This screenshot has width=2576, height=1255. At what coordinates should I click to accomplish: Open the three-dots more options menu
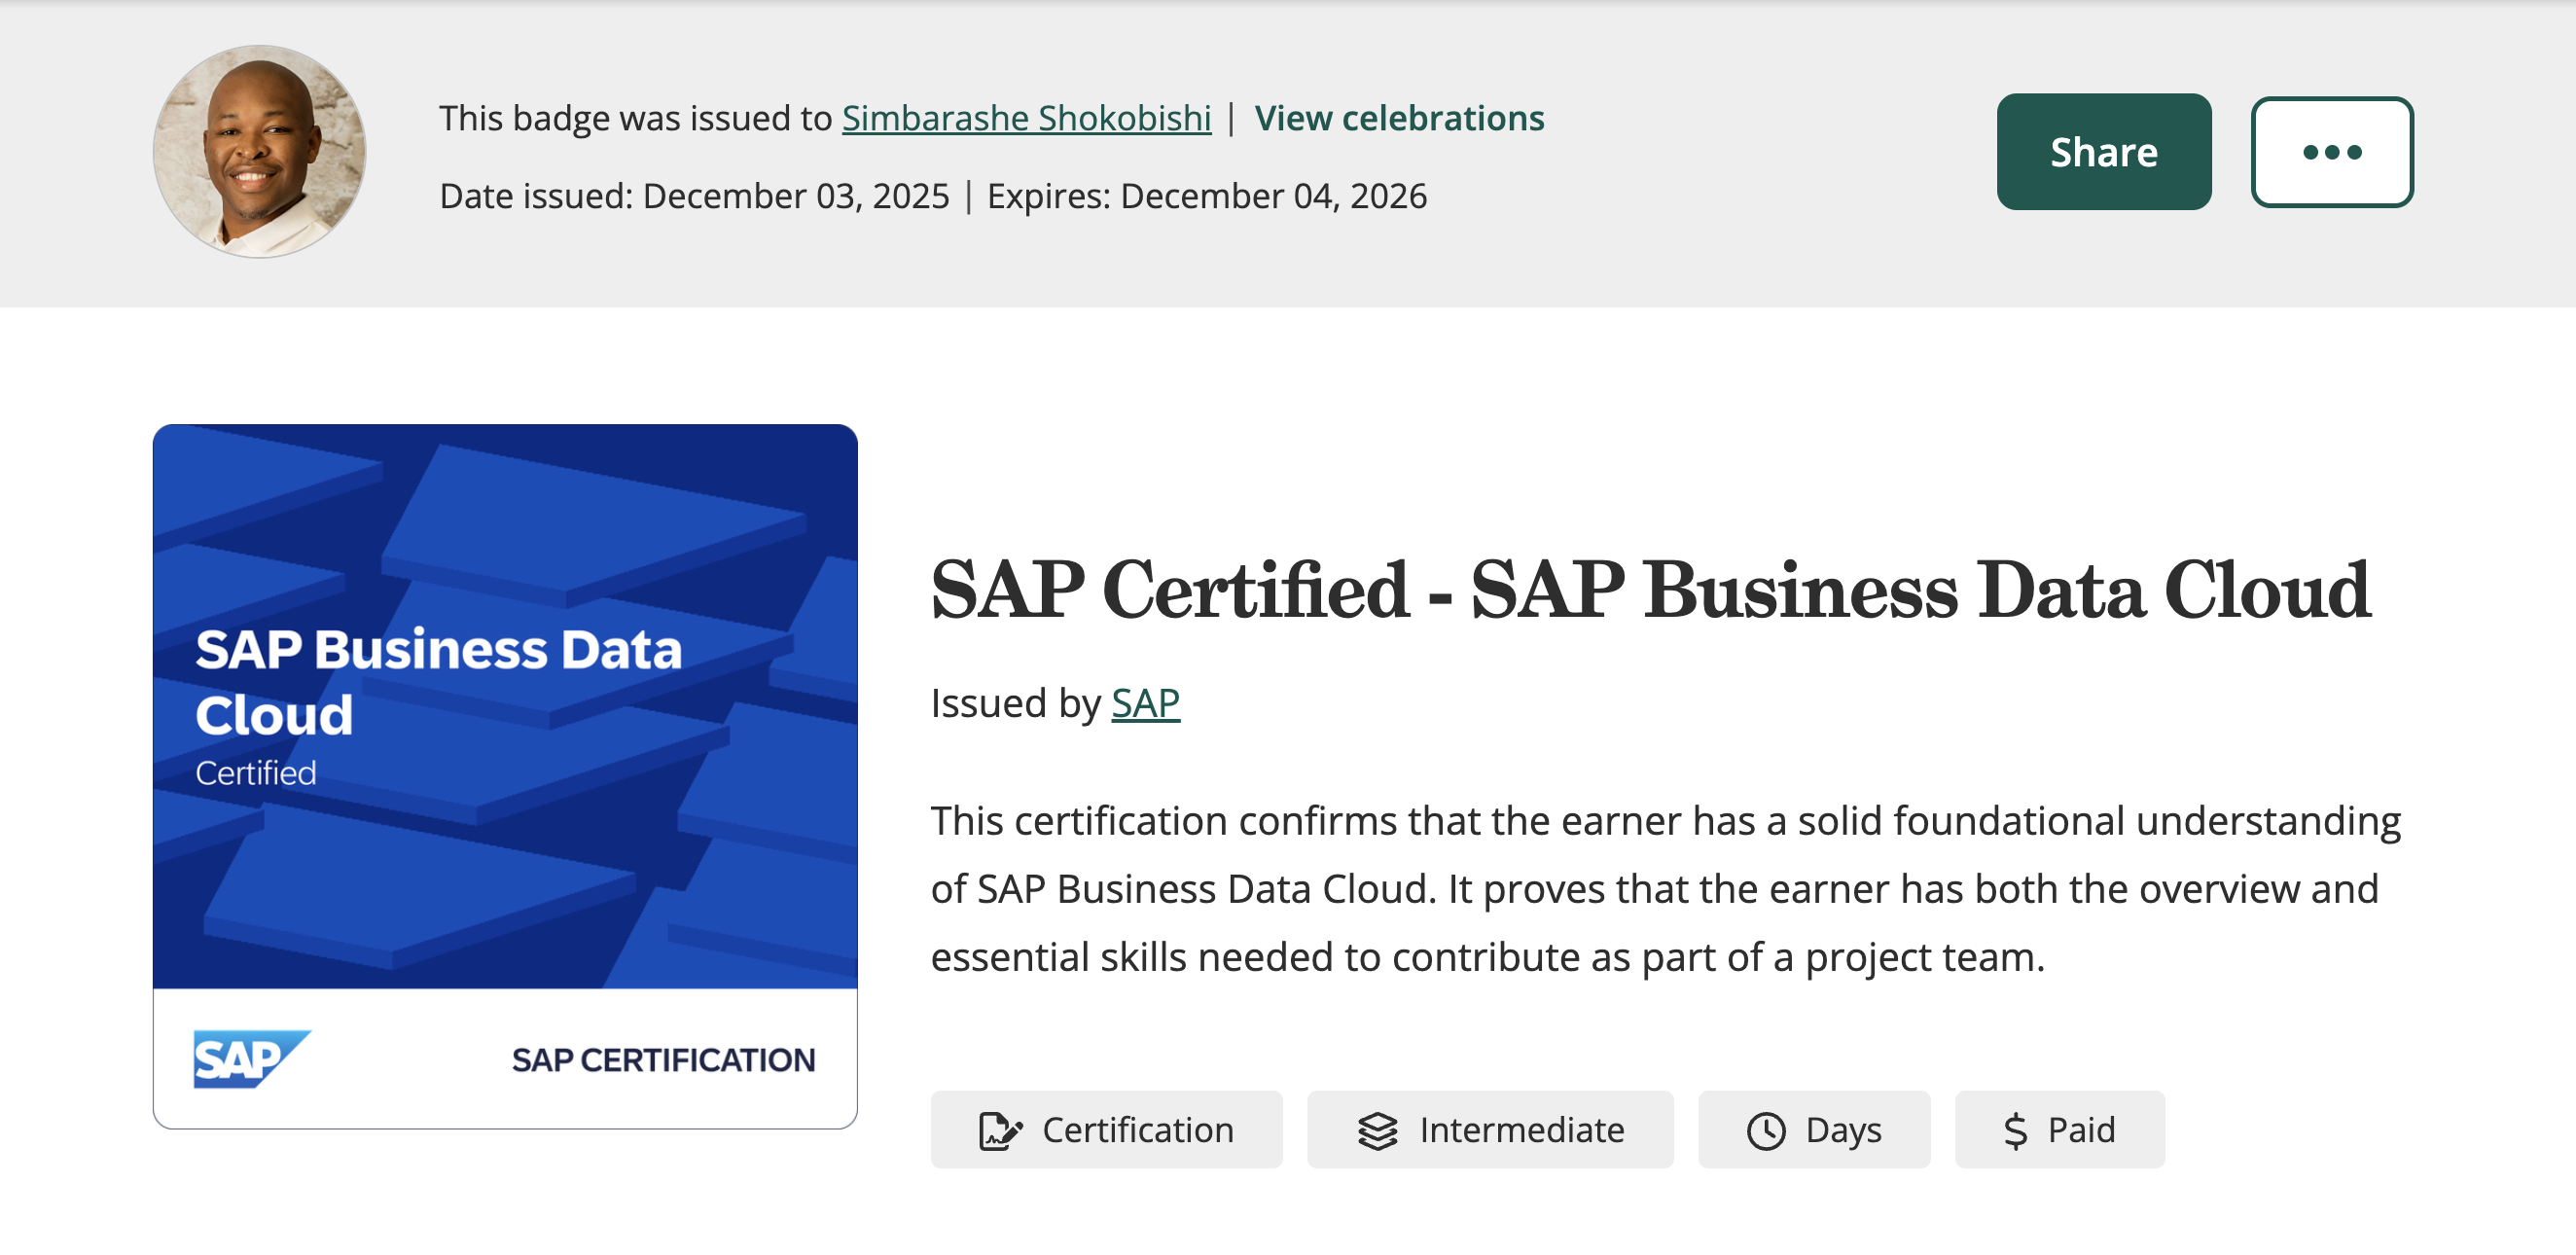point(2331,152)
